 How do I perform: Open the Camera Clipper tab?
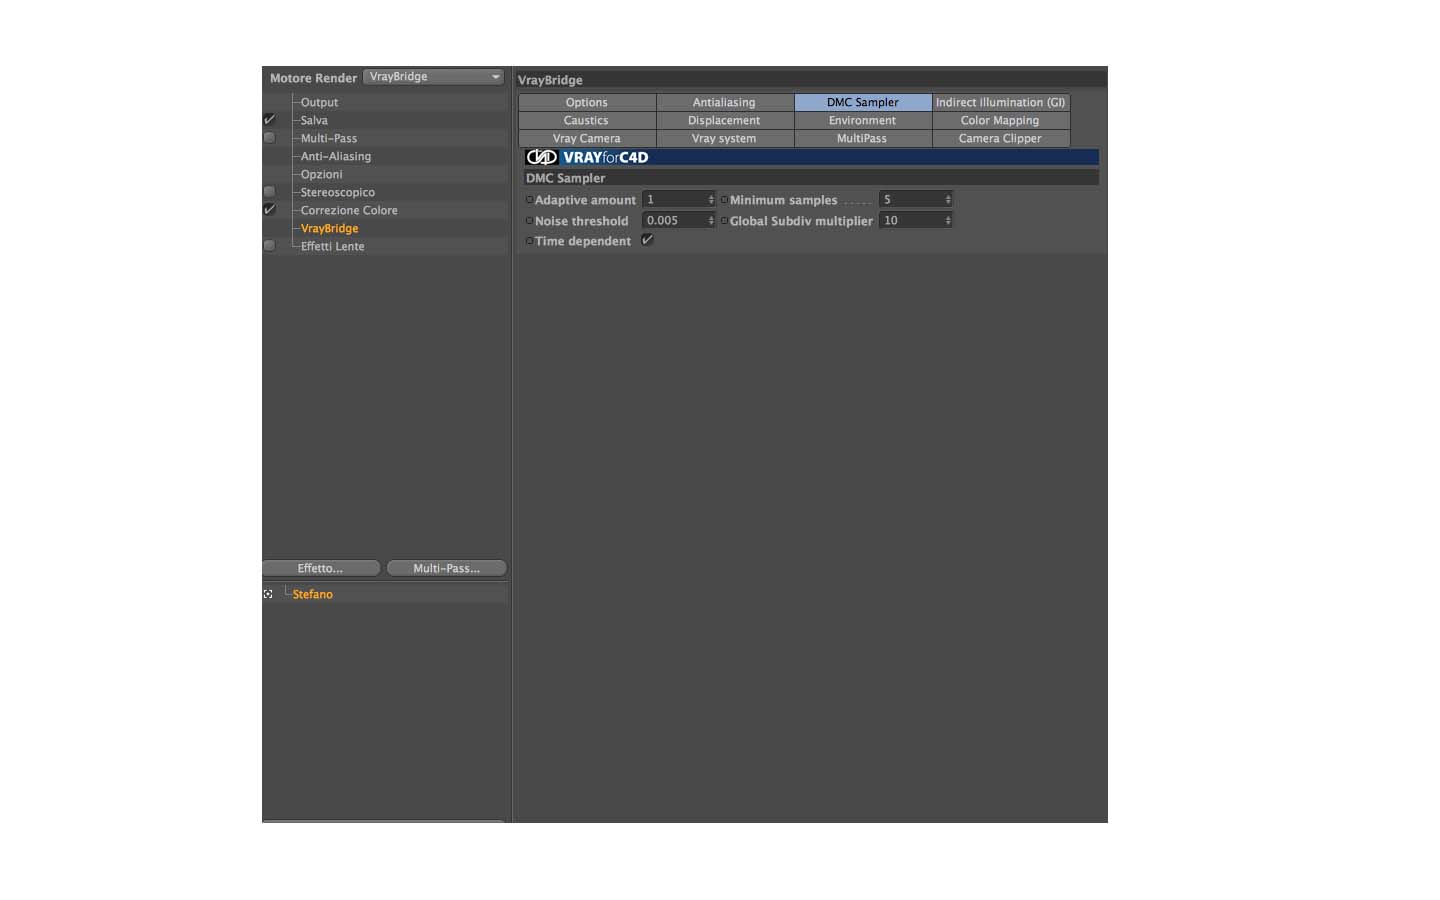(x=1001, y=138)
